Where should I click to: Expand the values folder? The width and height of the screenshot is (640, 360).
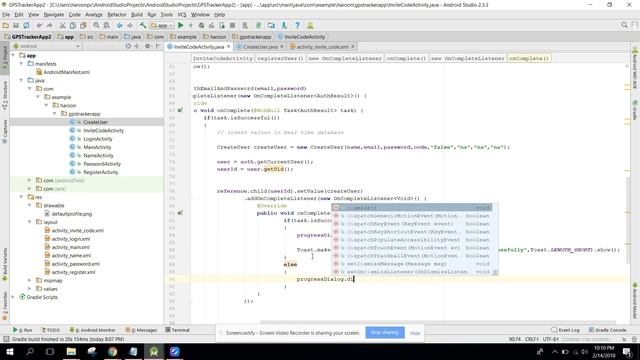[29, 289]
